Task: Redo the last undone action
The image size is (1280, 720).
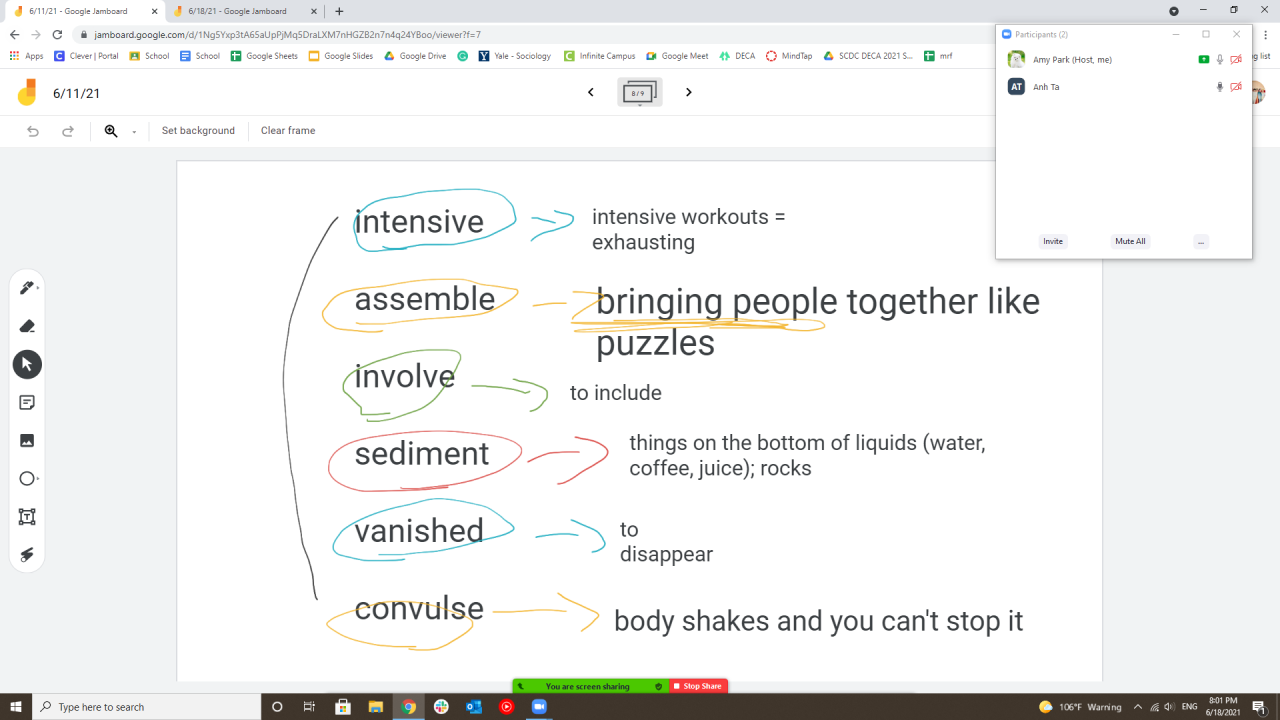Action: point(68,131)
